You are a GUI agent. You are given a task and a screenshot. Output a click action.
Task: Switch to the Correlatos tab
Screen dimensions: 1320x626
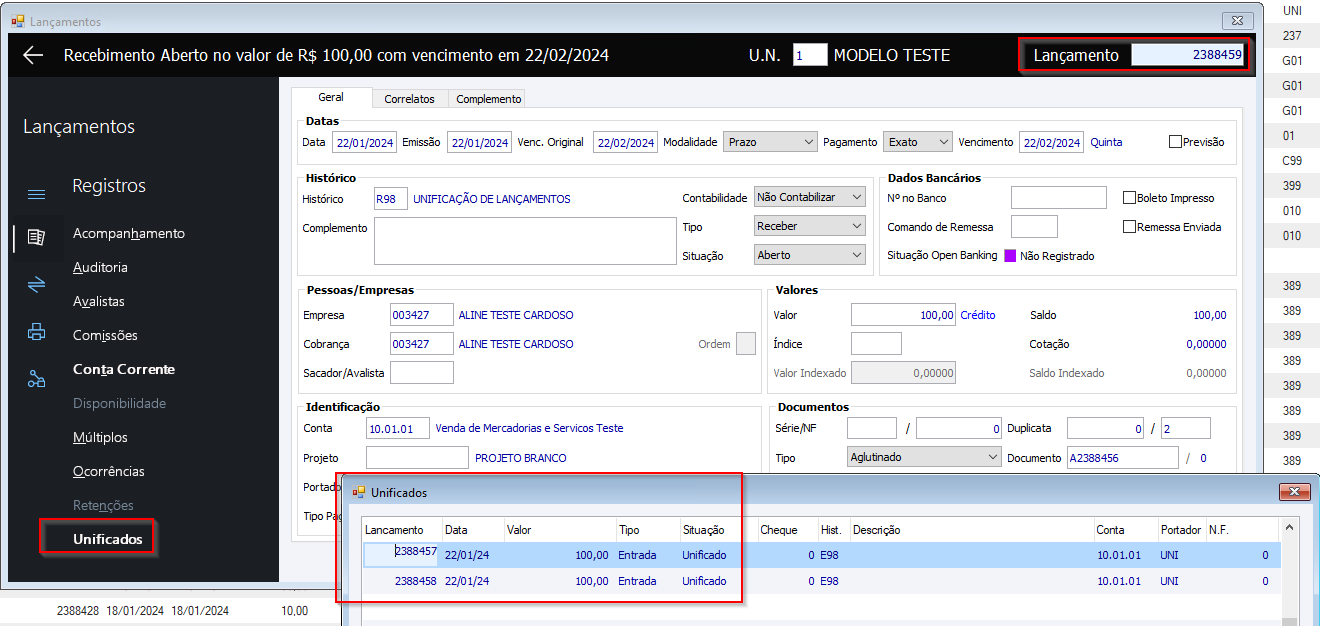pyautogui.click(x=409, y=99)
